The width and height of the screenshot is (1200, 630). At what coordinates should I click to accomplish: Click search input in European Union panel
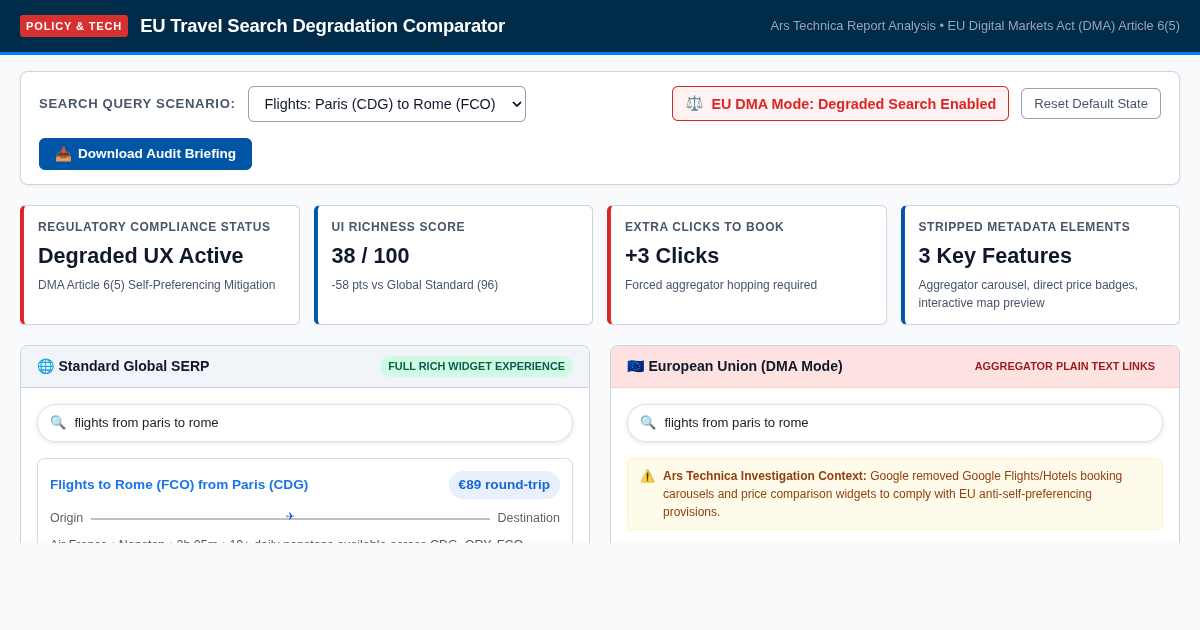coord(895,423)
